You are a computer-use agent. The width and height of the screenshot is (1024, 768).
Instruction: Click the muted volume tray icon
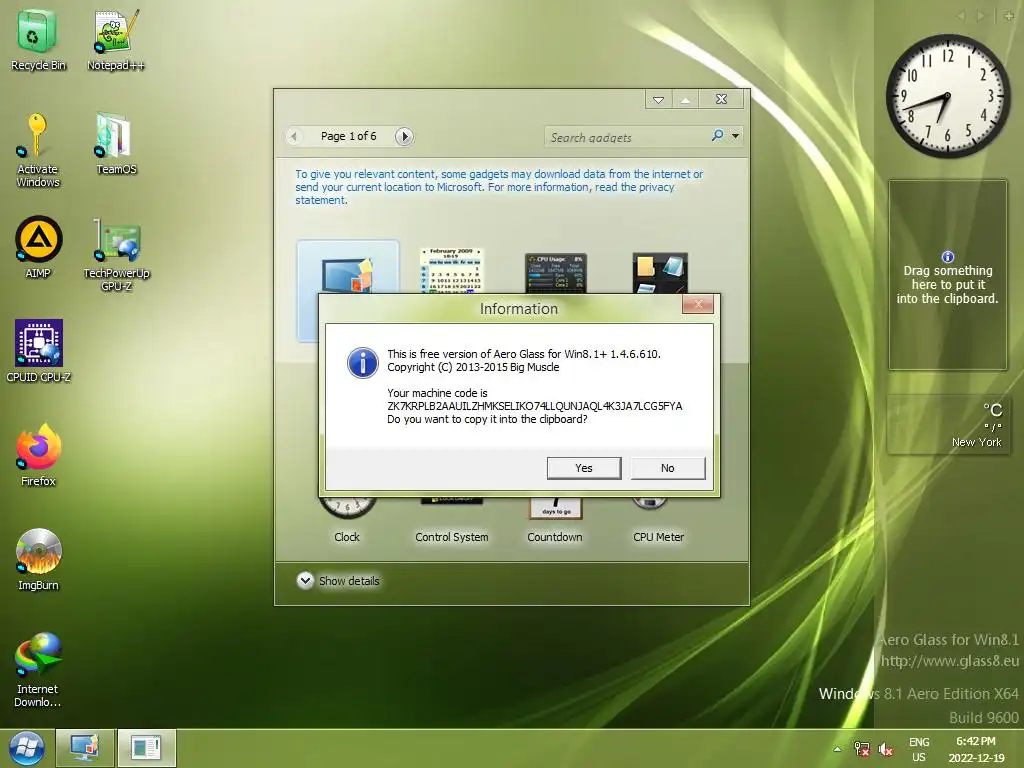(886, 749)
